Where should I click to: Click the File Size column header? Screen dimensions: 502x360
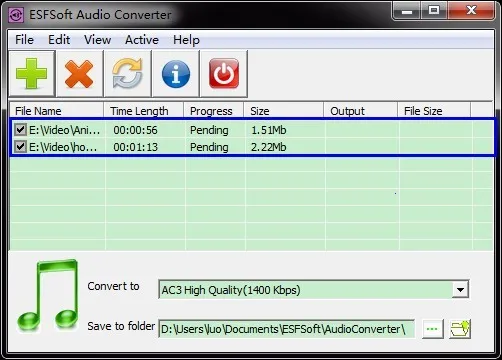(x=434, y=111)
